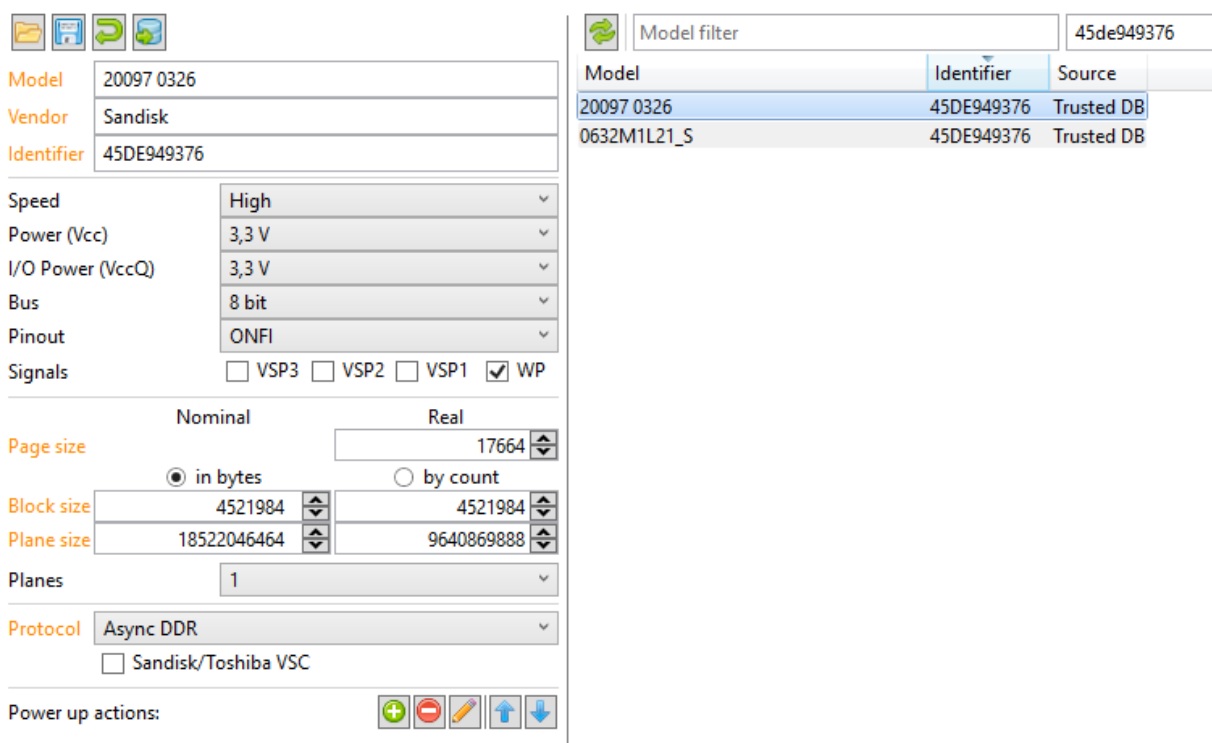Image resolution: width=1212 pixels, height=743 pixels.
Task: Click the real Plane size spinner arrows
Action: 543,540
